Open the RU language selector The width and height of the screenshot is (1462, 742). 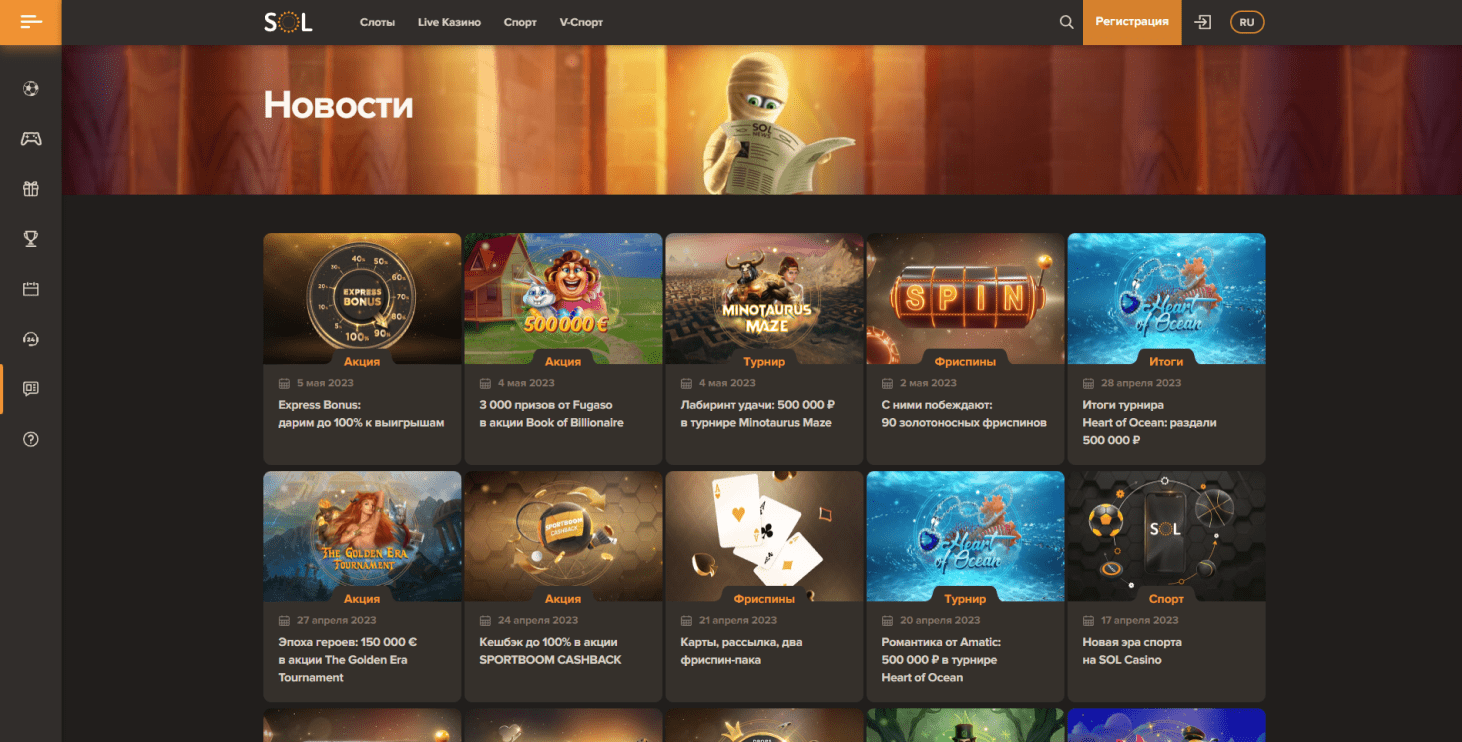click(x=1247, y=22)
